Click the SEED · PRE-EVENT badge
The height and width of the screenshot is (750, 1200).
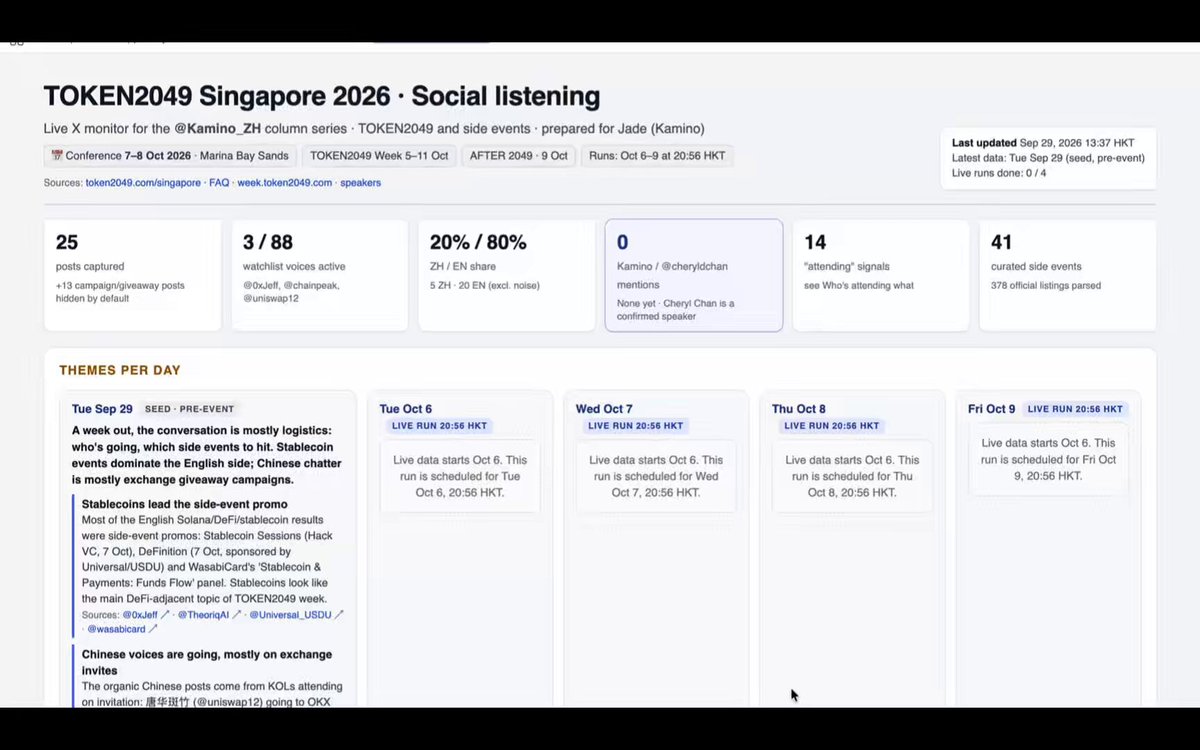pos(190,409)
